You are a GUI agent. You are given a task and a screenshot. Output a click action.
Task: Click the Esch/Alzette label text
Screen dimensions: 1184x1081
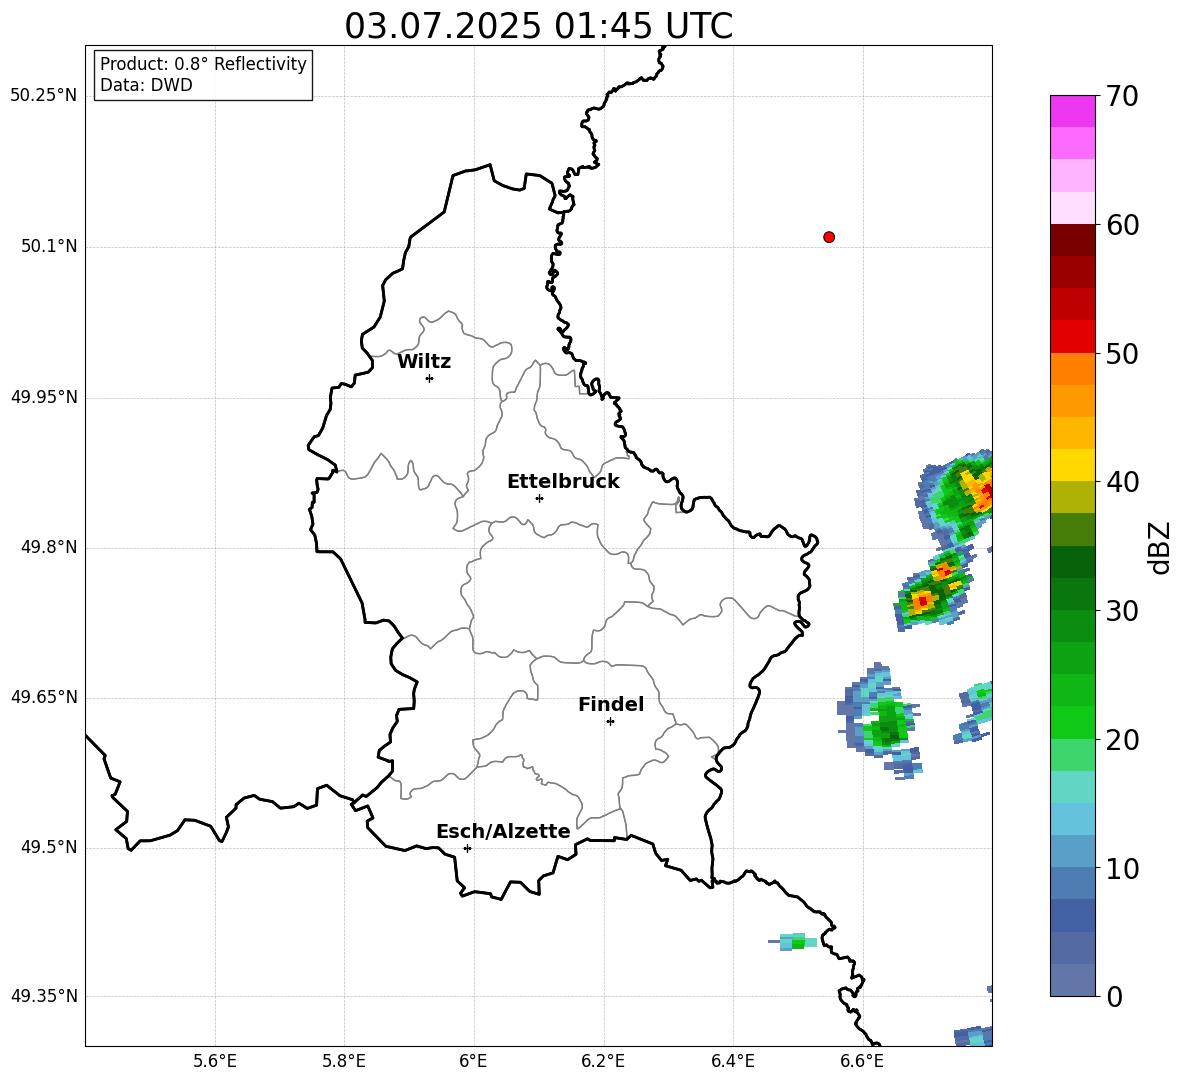tap(503, 831)
